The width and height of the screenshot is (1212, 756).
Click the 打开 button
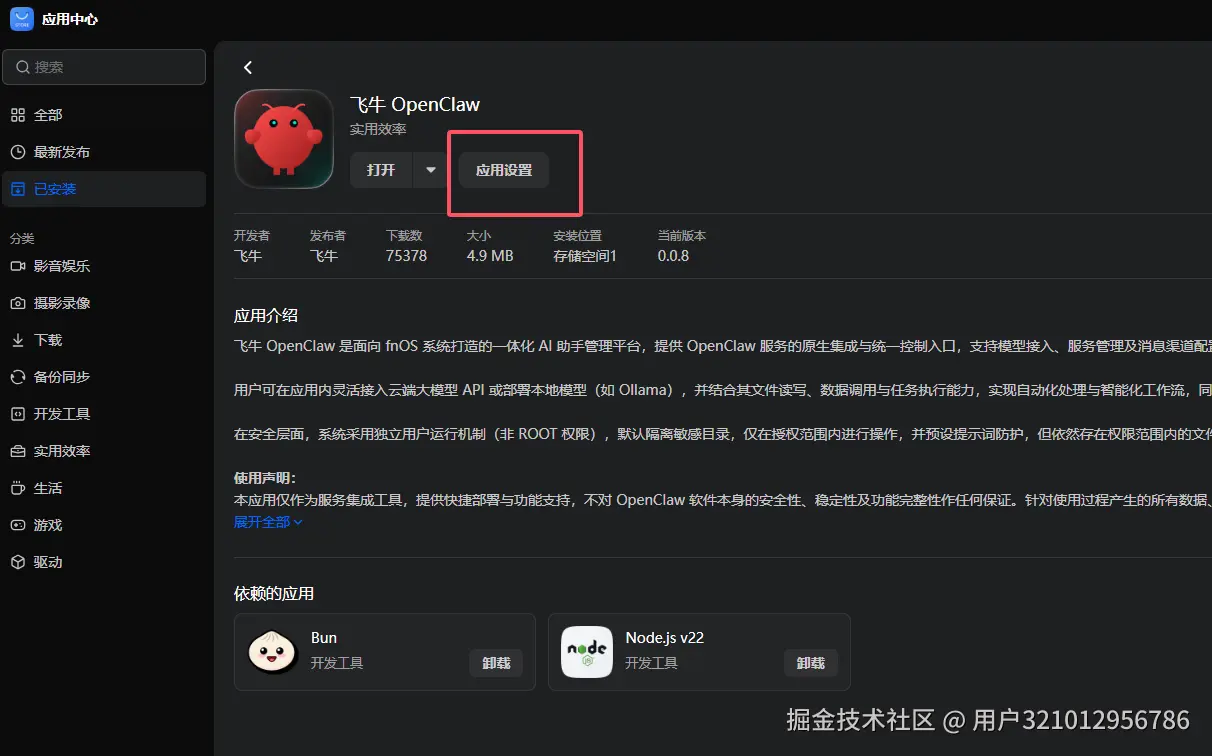(x=381, y=170)
